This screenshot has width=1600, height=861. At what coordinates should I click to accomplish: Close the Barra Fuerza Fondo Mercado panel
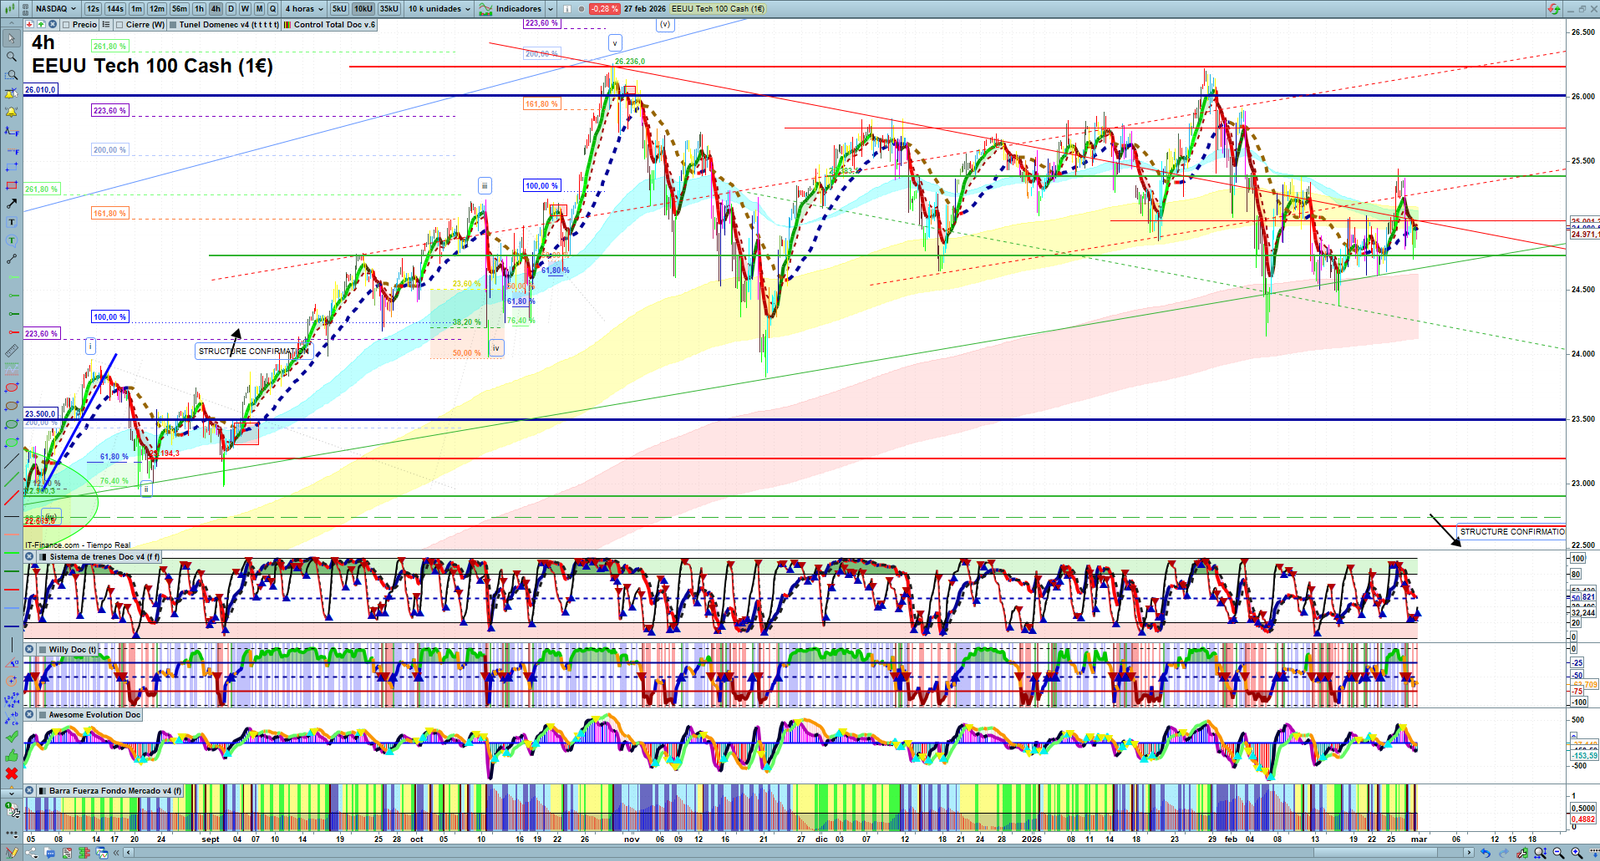point(30,791)
